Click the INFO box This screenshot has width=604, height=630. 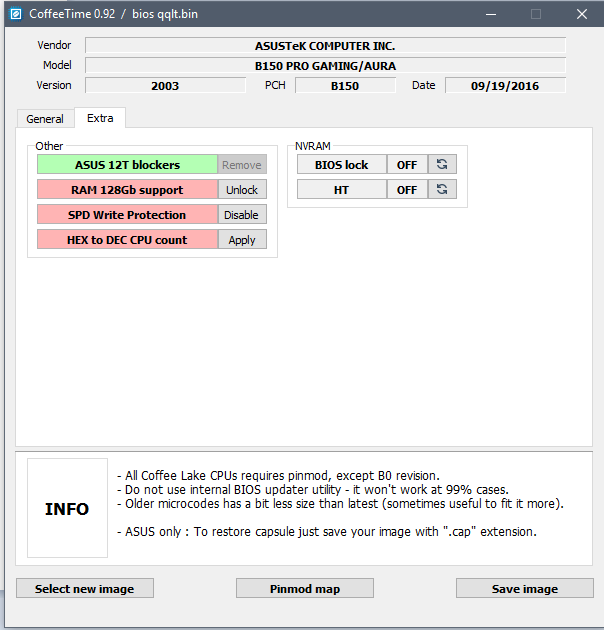pos(67,508)
